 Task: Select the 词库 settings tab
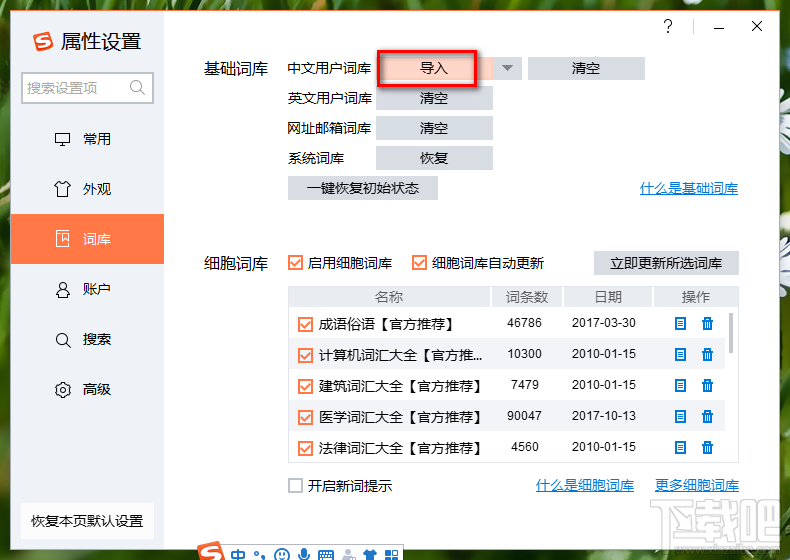[87, 239]
